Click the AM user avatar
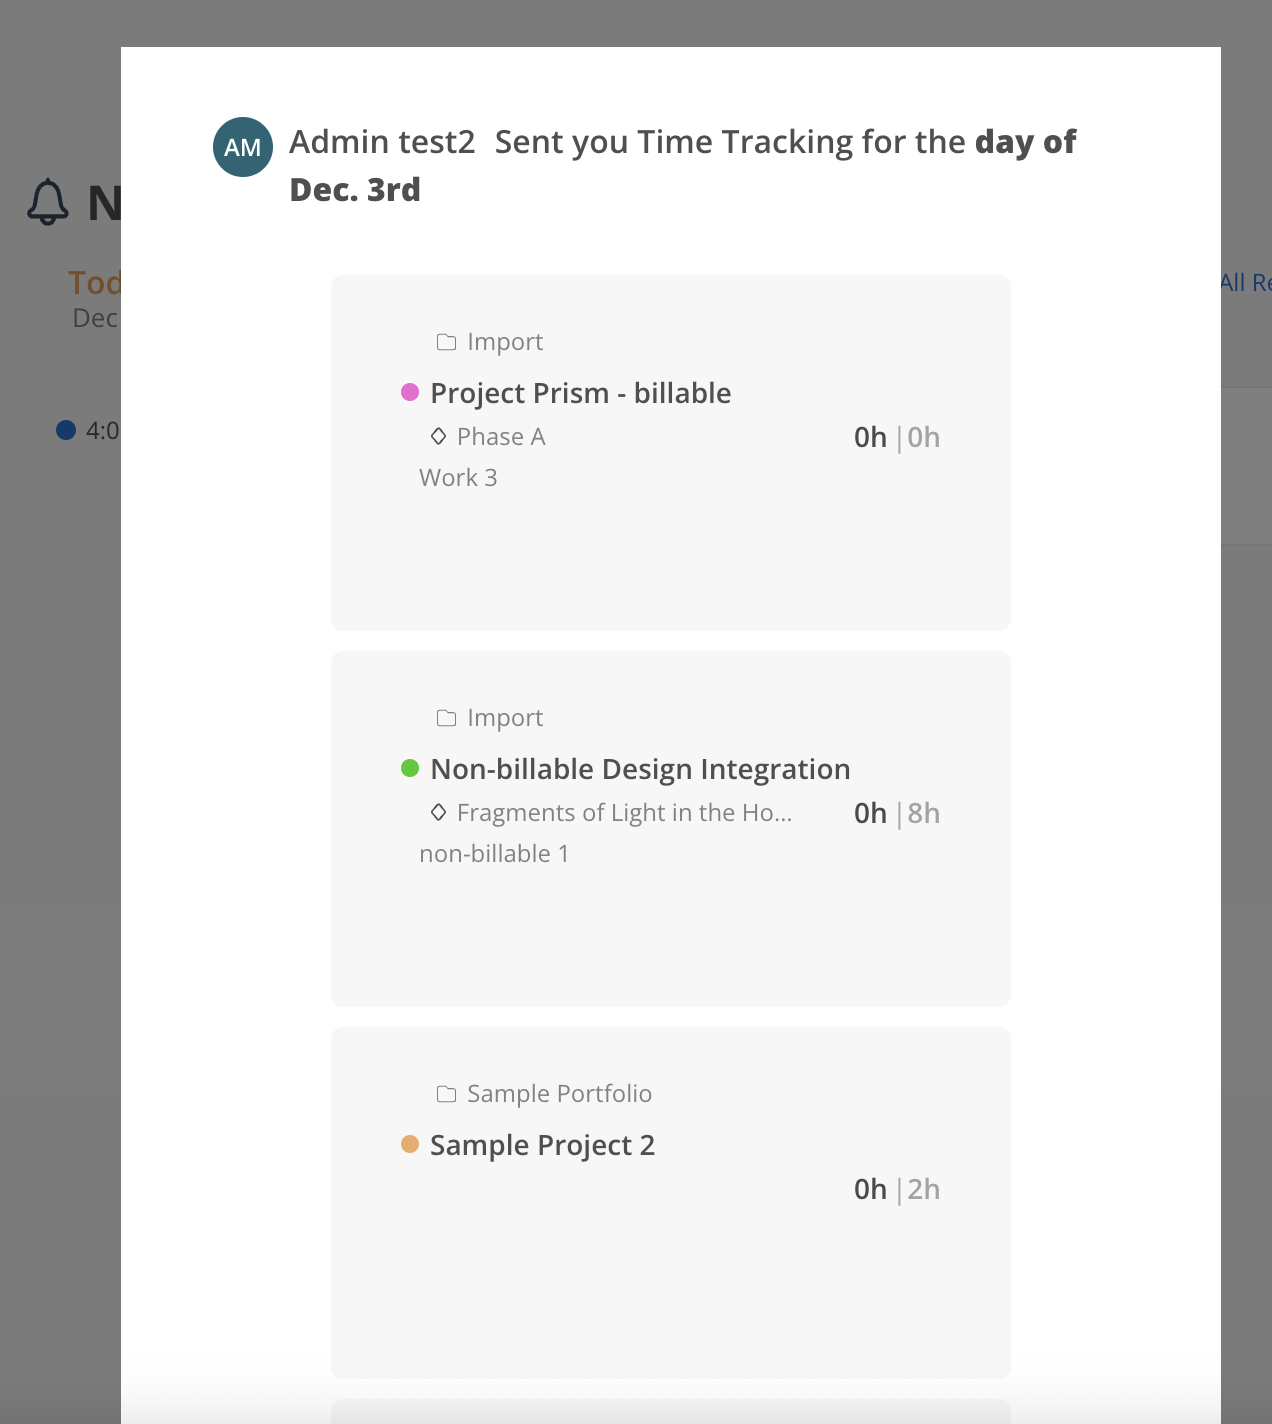 coord(243,147)
